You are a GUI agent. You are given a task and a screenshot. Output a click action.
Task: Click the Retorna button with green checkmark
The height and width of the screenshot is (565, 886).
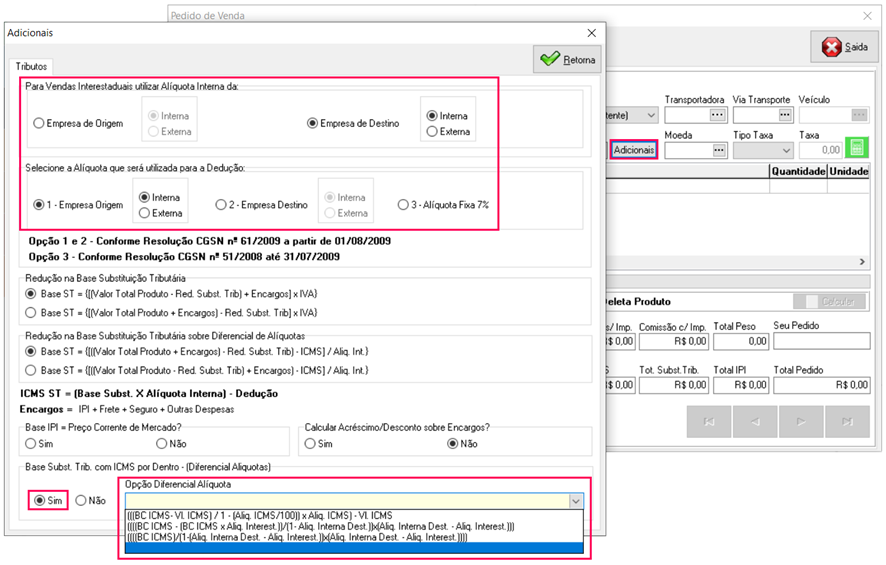[x=567, y=60]
